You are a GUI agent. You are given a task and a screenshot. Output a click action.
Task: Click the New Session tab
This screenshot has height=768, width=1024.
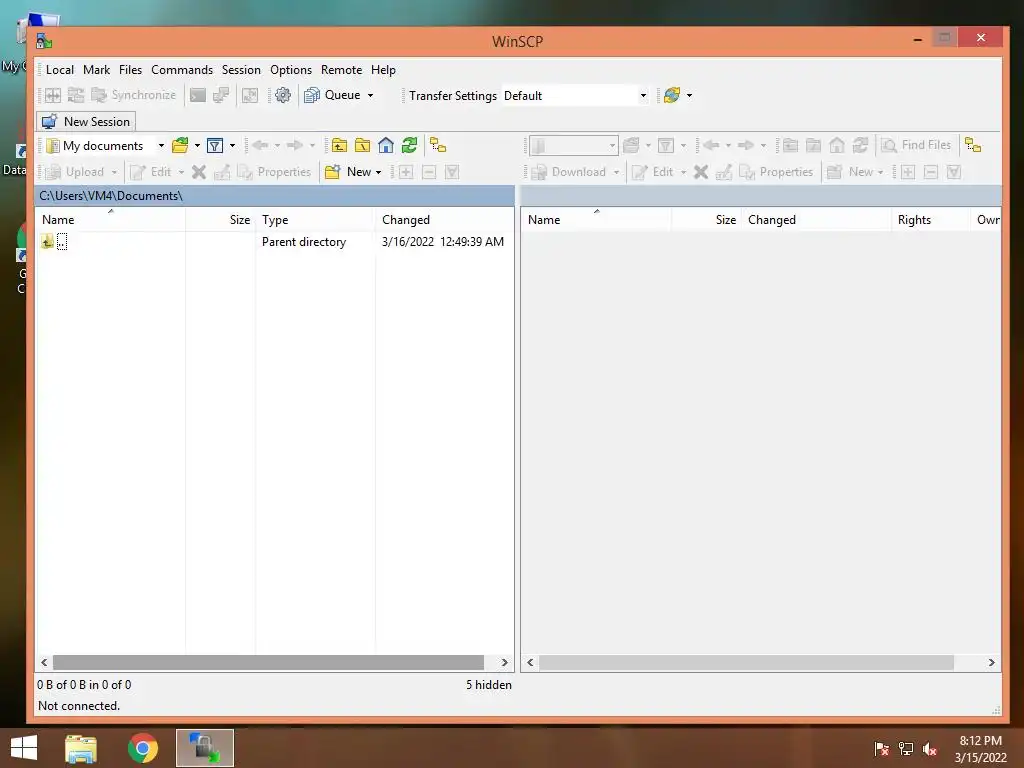click(x=86, y=121)
